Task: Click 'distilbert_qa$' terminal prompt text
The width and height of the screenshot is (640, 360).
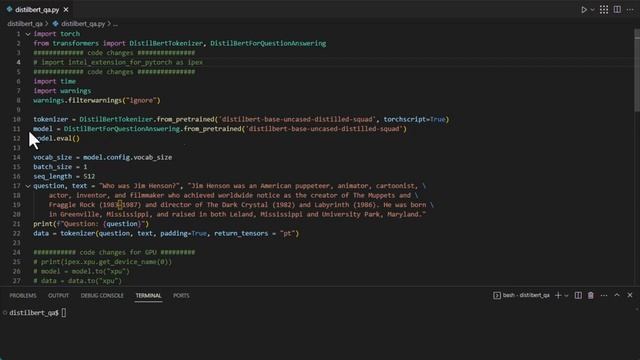Action: tap(34, 313)
